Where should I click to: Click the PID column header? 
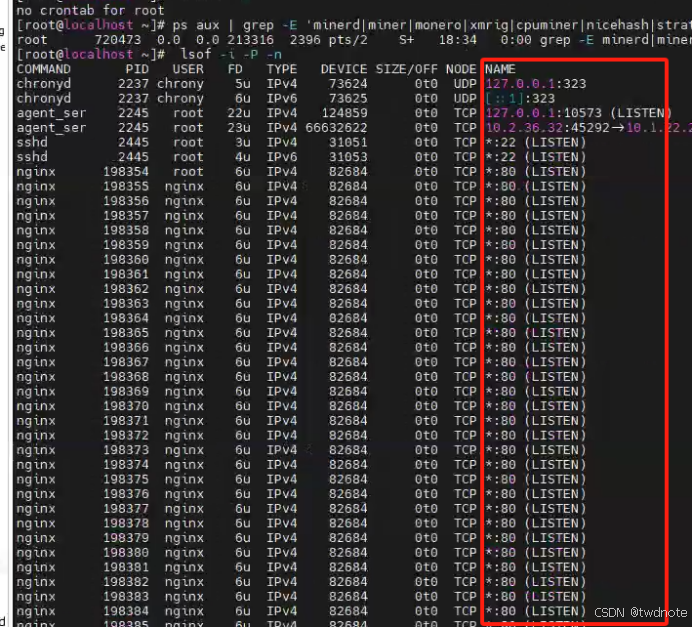(137, 69)
